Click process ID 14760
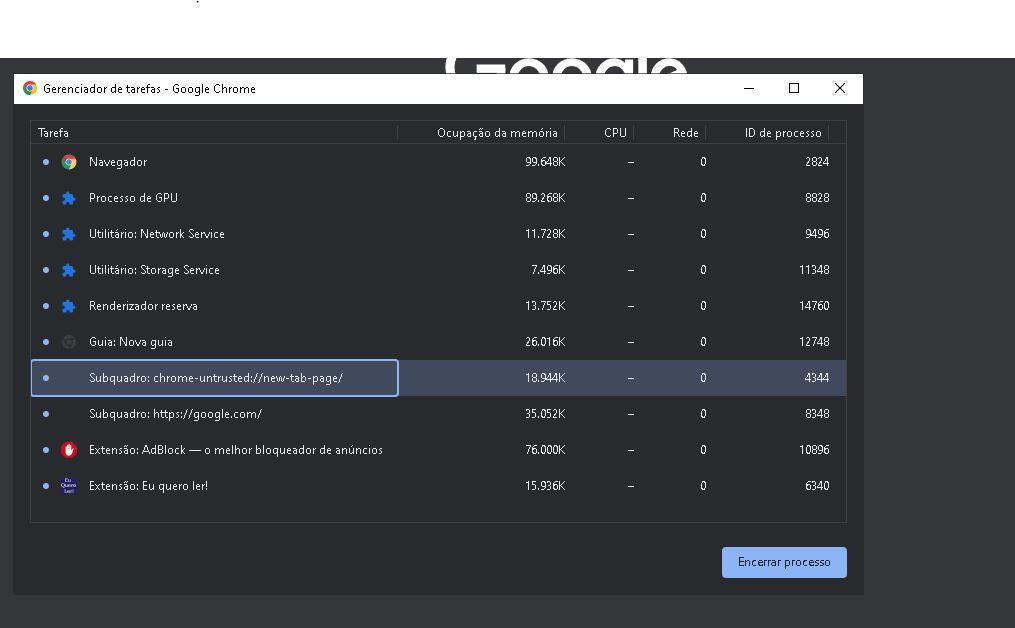Screen dimensions: 1015x628 click(814, 306)
